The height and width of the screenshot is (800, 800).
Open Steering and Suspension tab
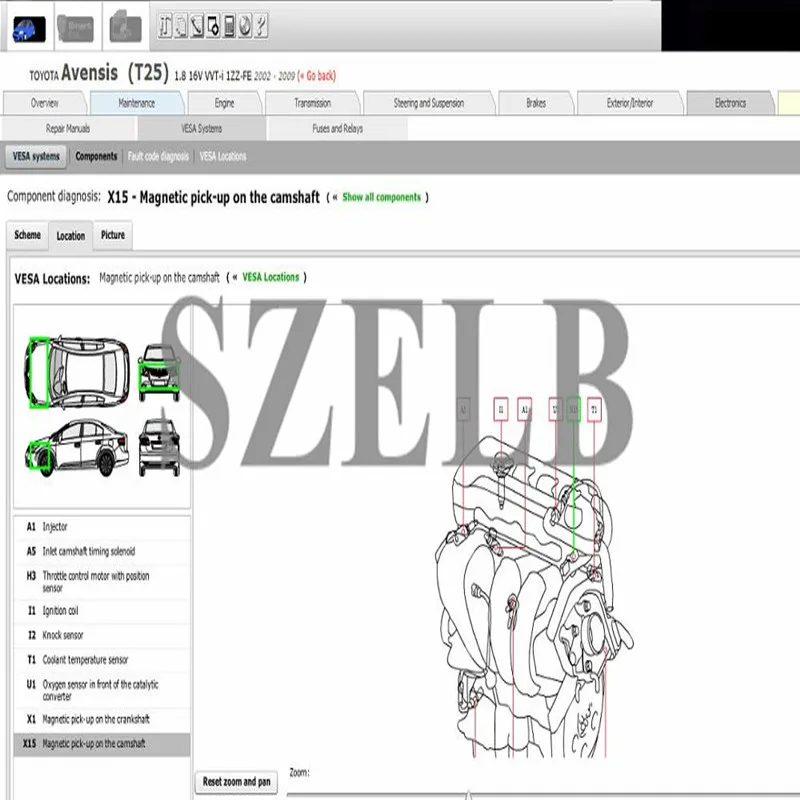(x=429, y=103)
